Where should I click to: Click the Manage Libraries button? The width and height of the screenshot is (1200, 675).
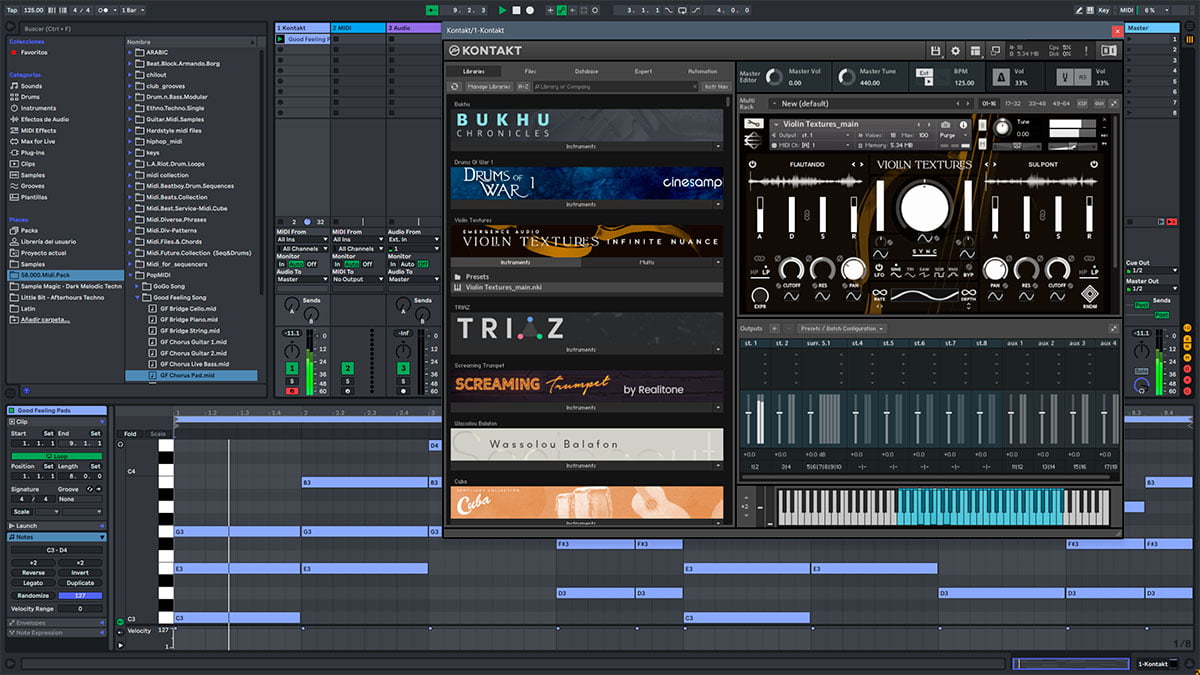[489, 87]
